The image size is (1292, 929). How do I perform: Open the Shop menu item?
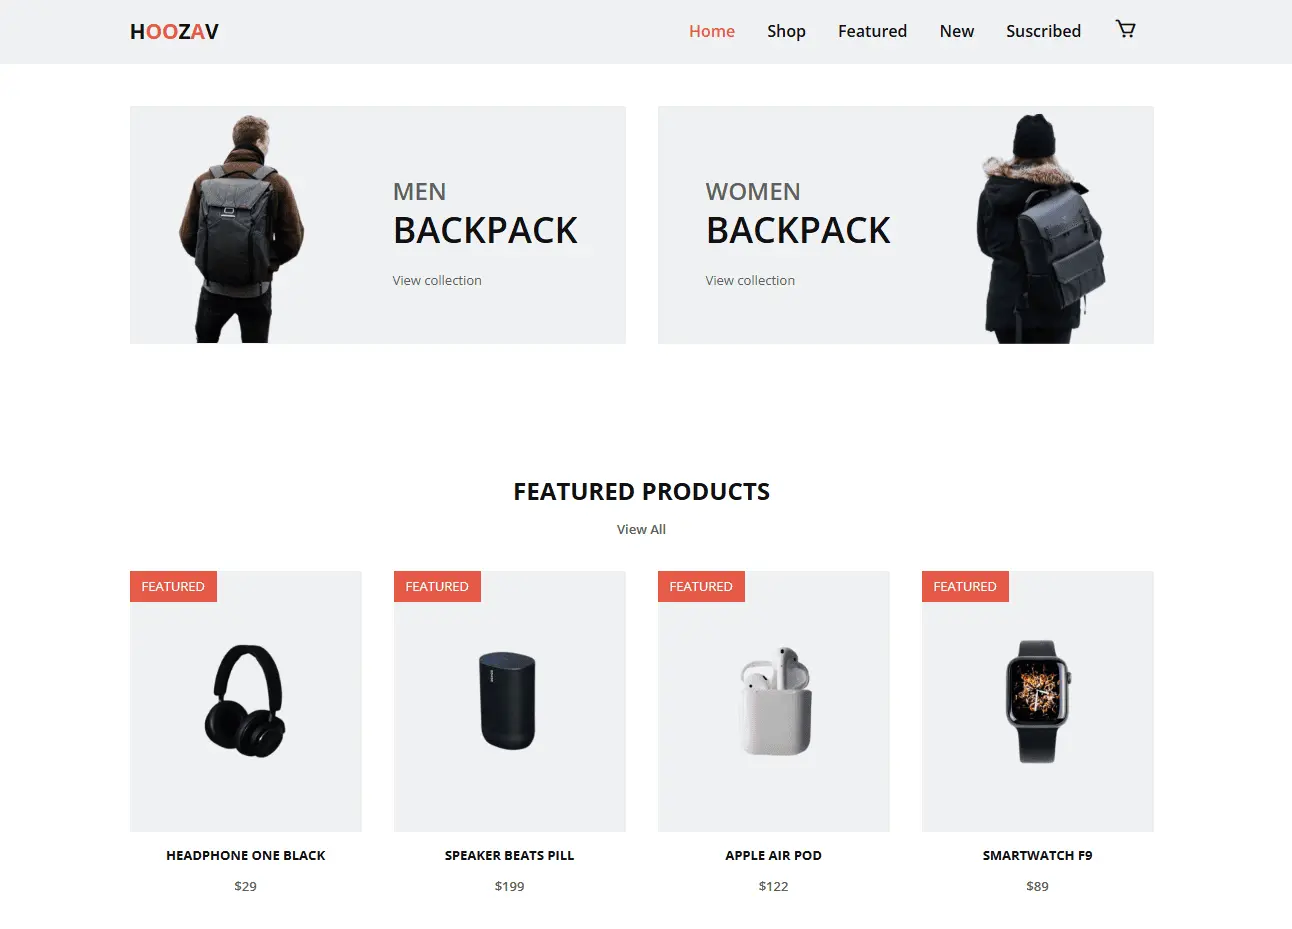pyautogui.click(x=786, y=31)
